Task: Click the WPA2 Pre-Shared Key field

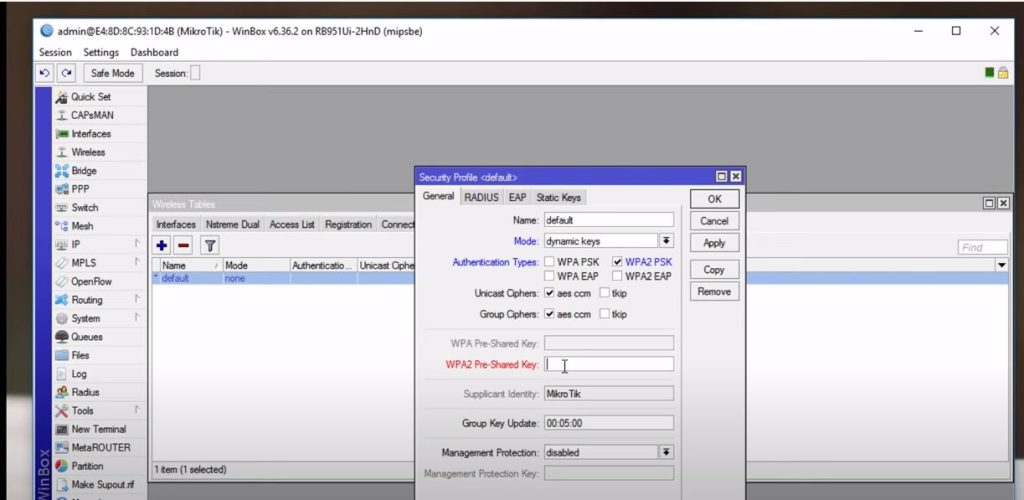Action: pos(609,364)
